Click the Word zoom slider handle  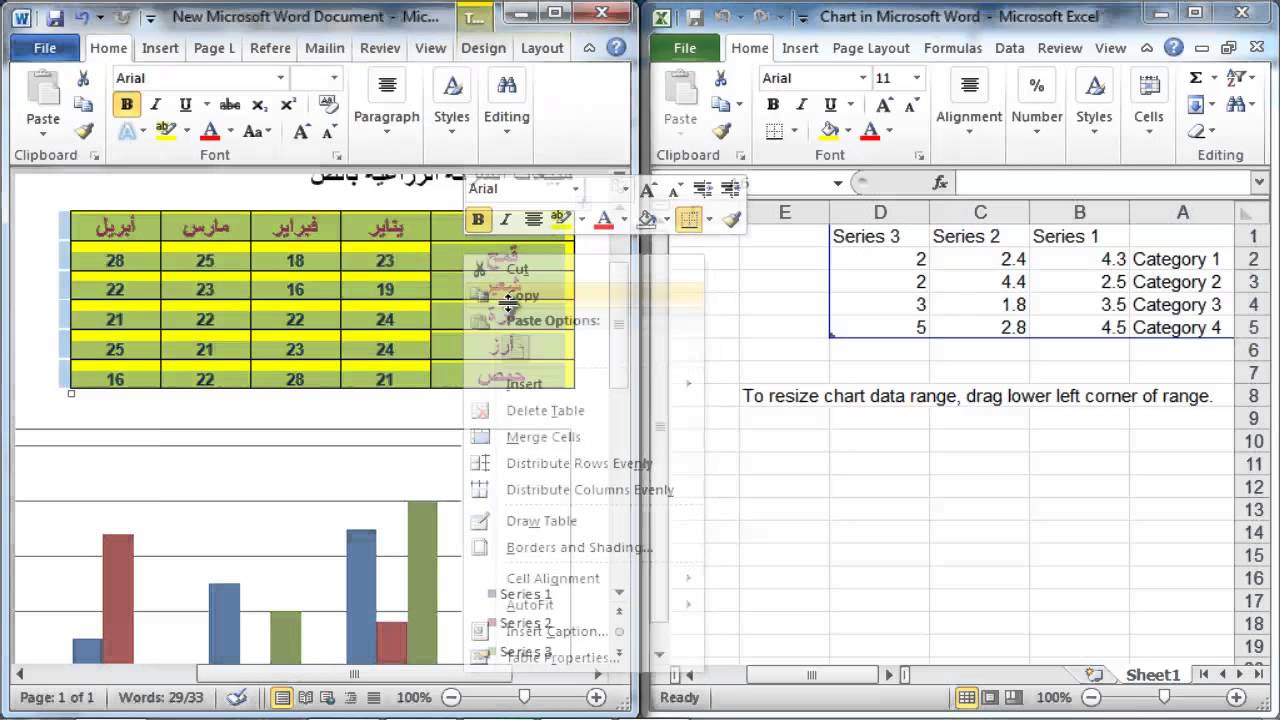524,697
